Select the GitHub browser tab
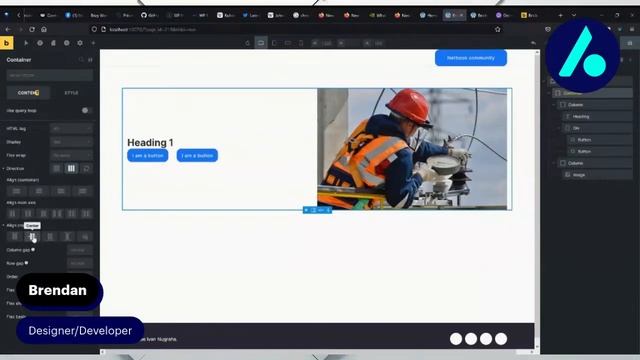Image resolution: width=640 pixels, height=360 pixels. coord(150,15)
